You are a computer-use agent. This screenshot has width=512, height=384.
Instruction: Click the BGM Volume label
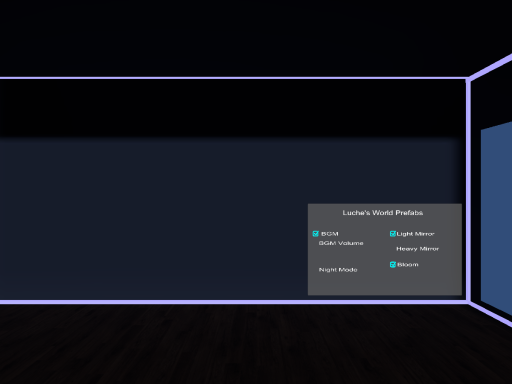click(341, 243)
